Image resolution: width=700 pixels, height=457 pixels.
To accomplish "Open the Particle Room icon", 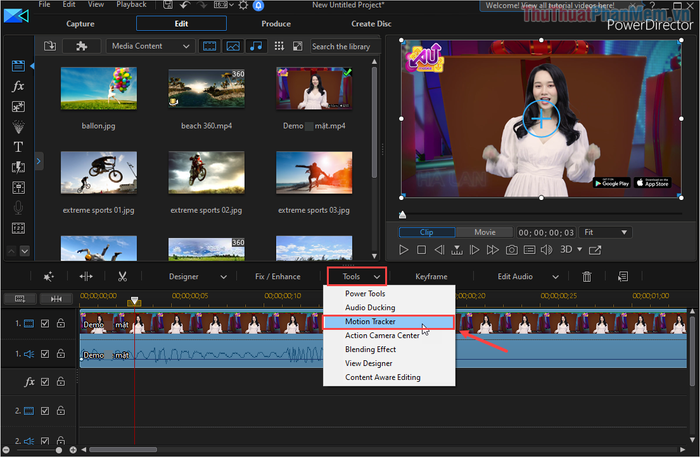I will click(x=18, y=127).
